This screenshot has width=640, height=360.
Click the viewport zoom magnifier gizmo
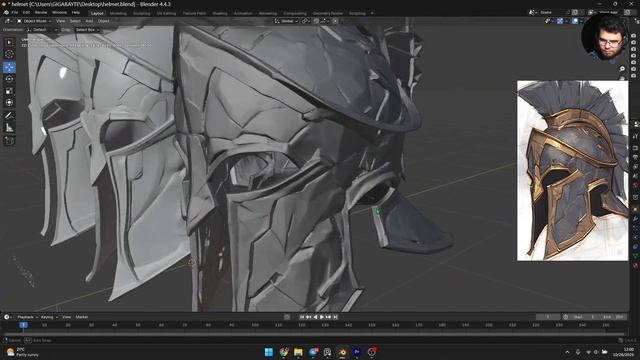click(622, 69)
